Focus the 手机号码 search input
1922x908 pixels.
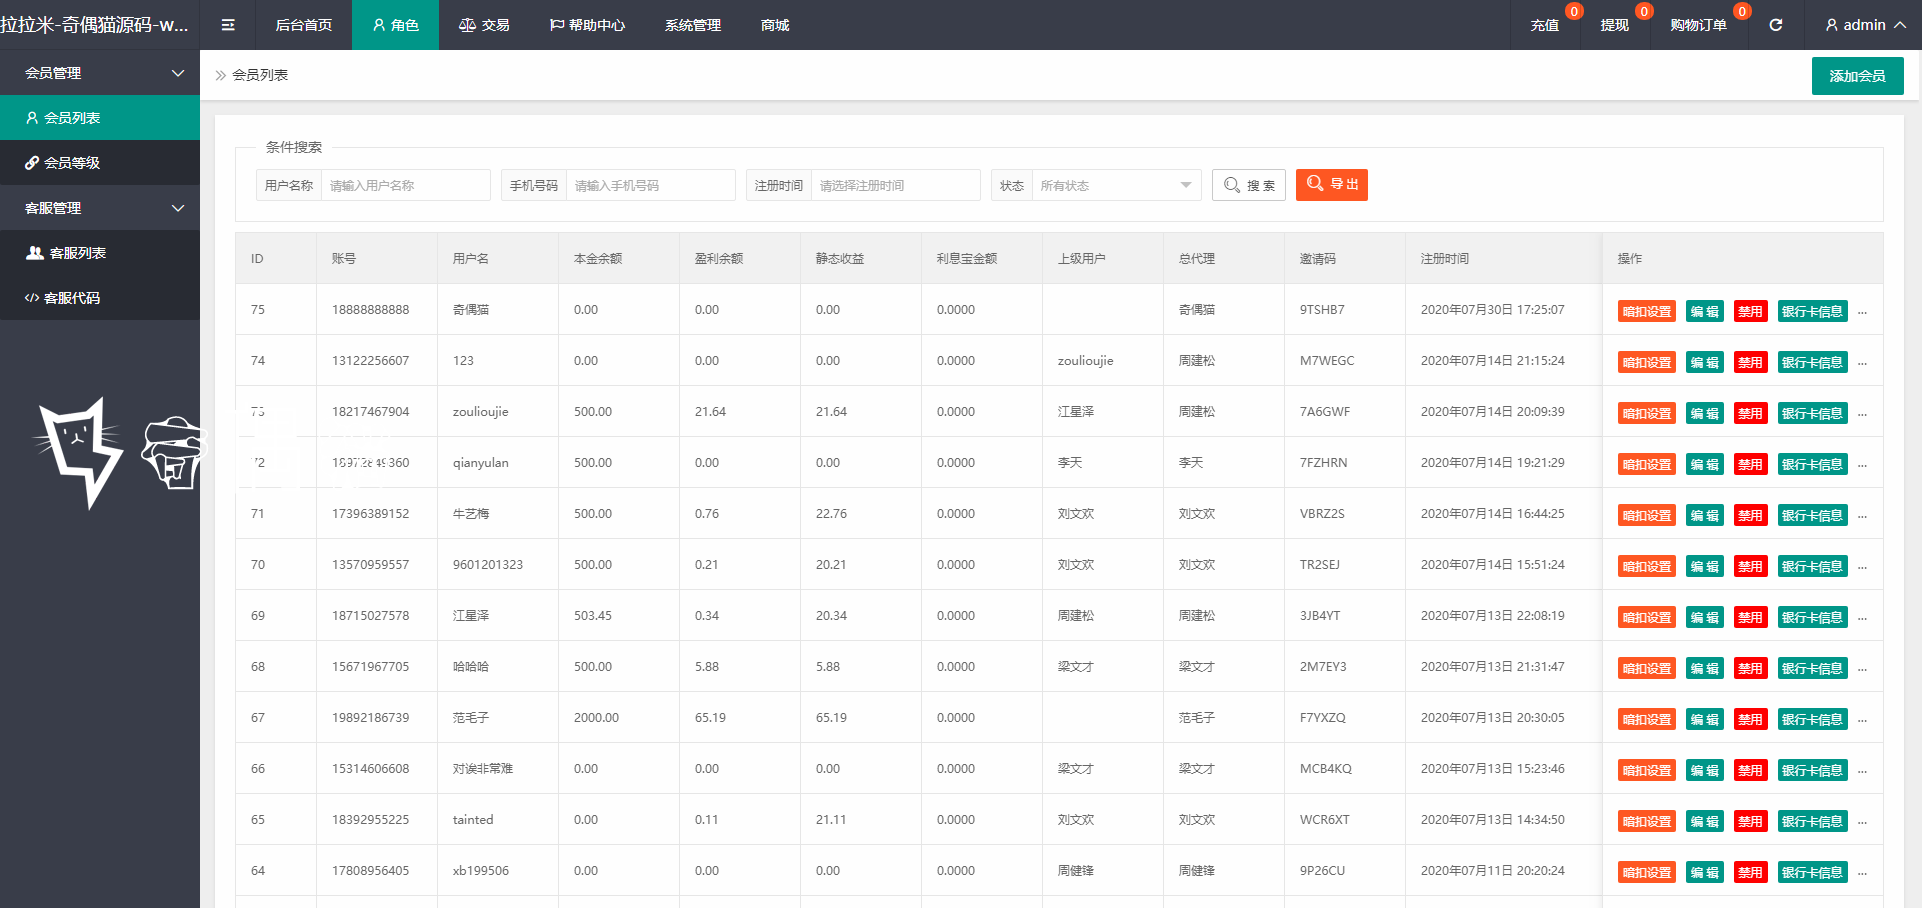pos(650,185)
